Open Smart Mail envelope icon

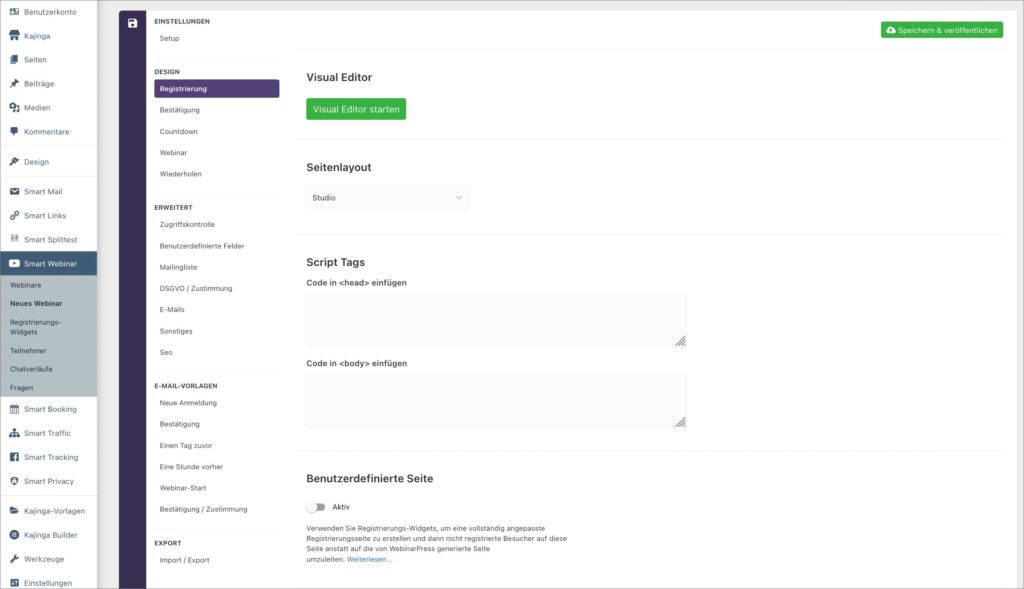[14, 191]
